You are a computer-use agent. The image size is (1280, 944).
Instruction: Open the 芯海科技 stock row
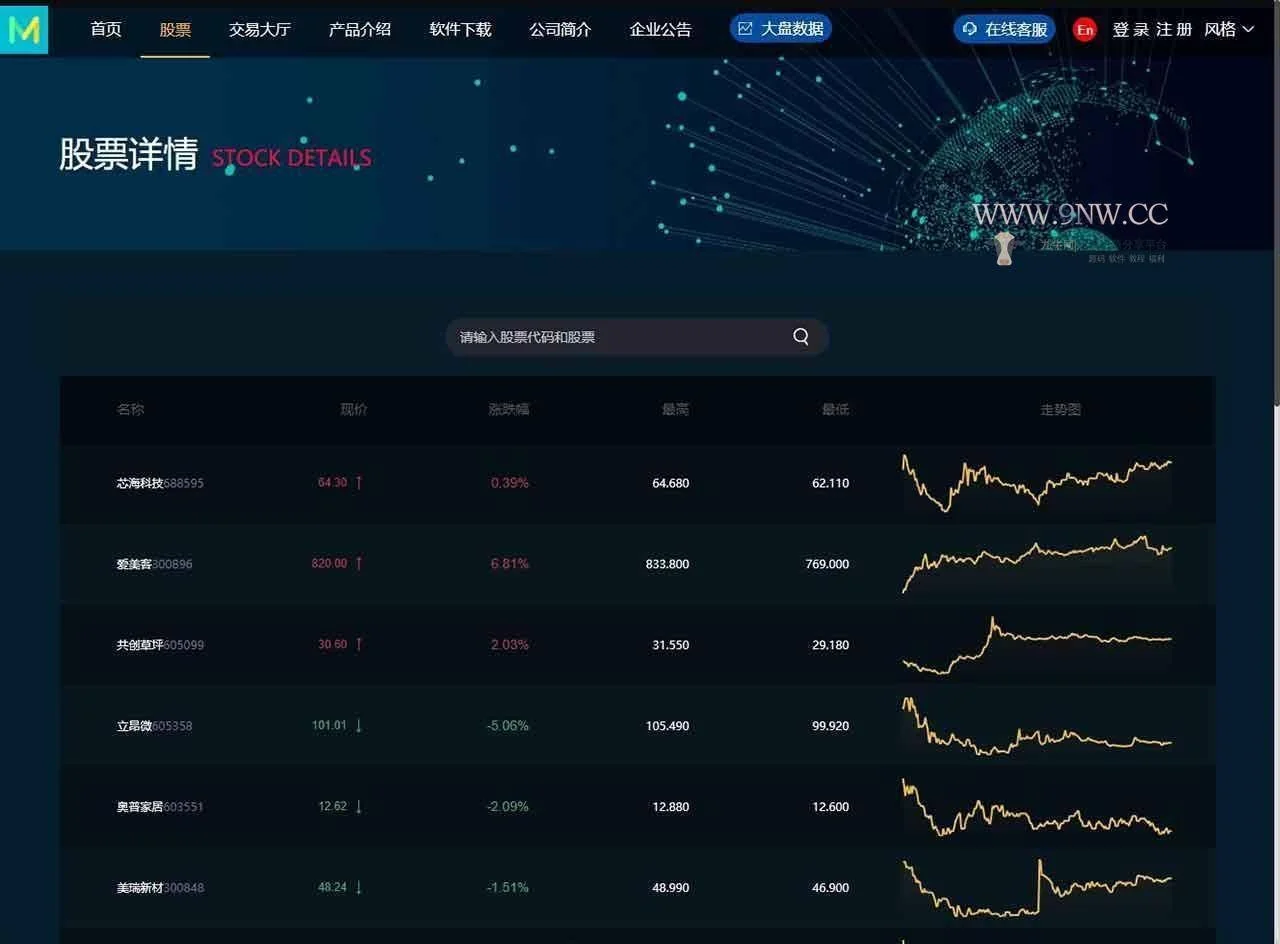click(139, 483)
